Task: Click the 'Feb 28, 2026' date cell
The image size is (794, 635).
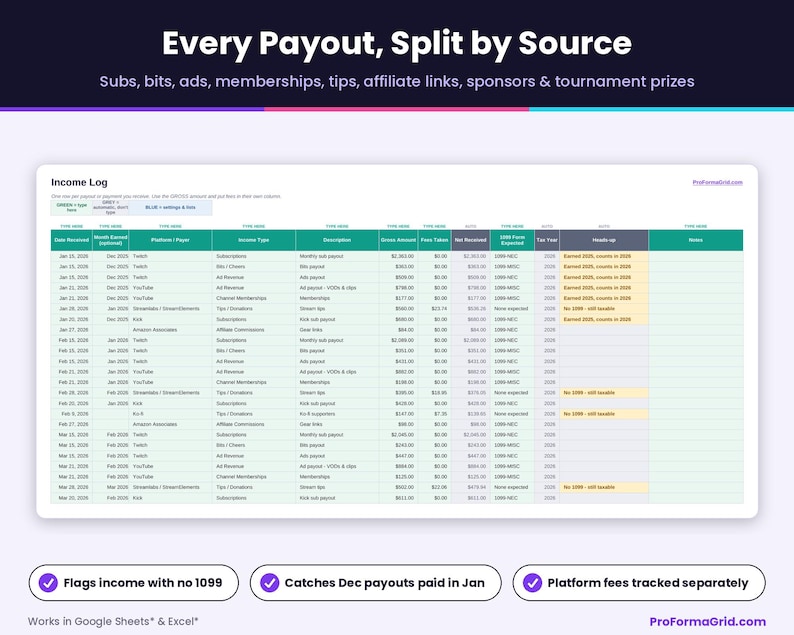Action: [x=71, y=393]
